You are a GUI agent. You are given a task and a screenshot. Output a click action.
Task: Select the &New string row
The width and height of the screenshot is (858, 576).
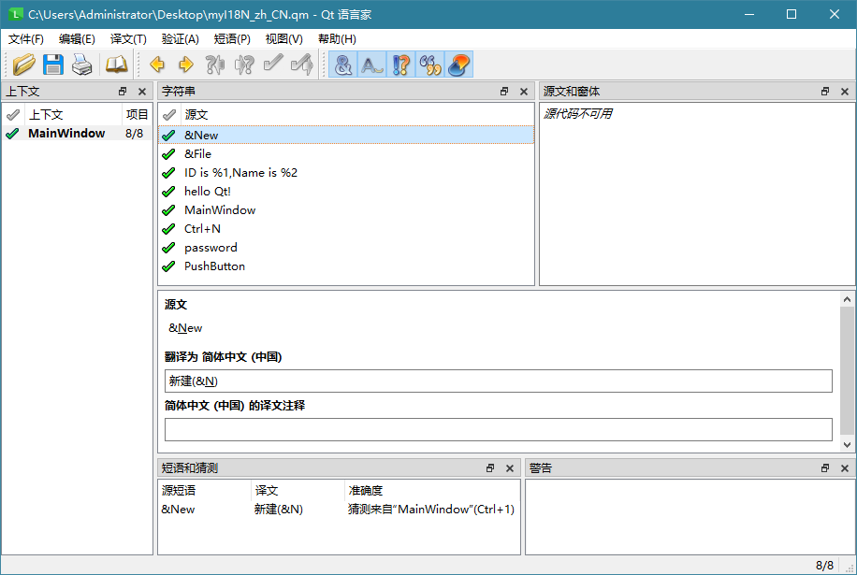(x=346, y=135)
